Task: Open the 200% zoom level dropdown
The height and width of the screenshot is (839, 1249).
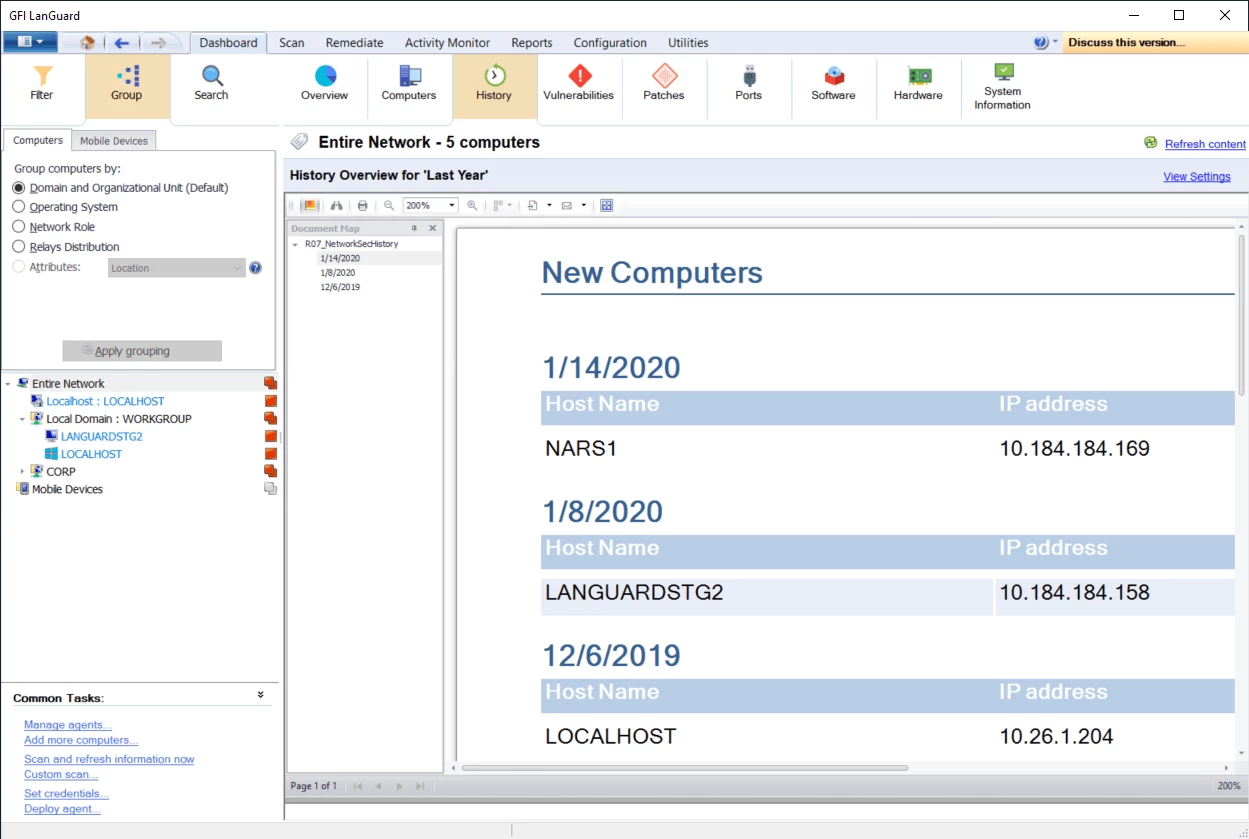Action: coord(451,205)
